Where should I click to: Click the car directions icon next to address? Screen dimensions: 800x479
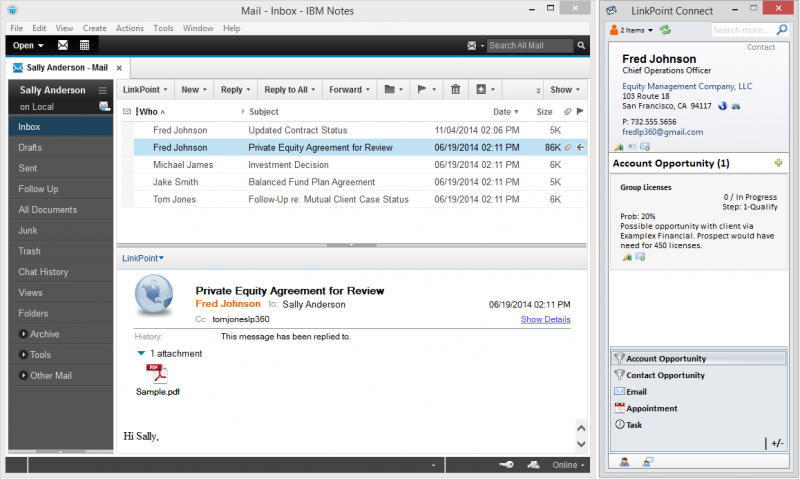(x=736, y=106)
